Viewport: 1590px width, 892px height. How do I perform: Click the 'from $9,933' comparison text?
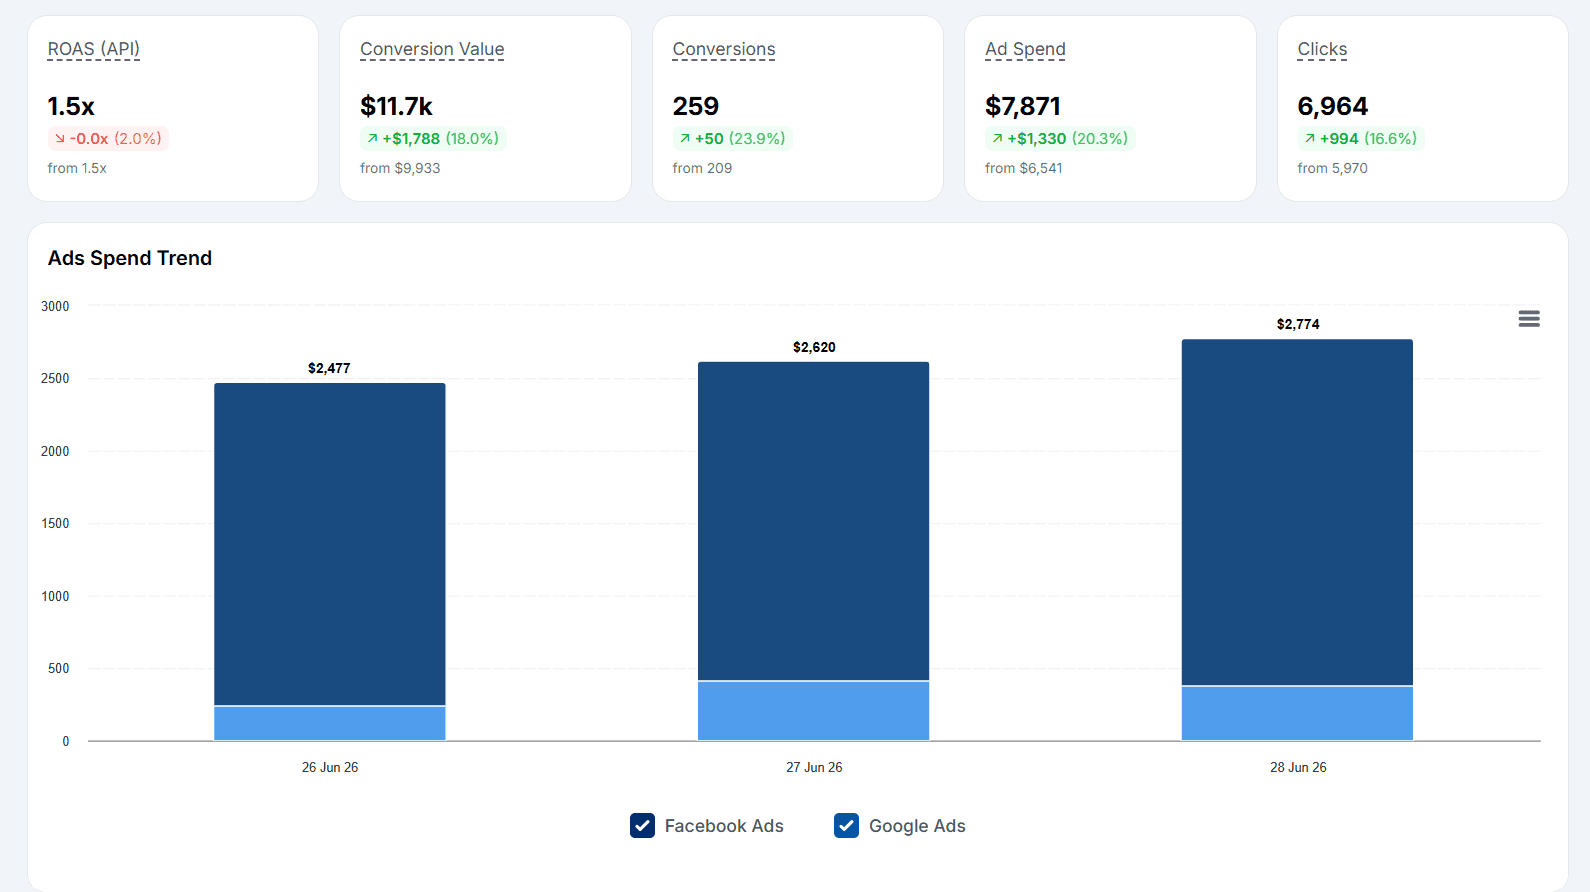click(x=400, y=168)
